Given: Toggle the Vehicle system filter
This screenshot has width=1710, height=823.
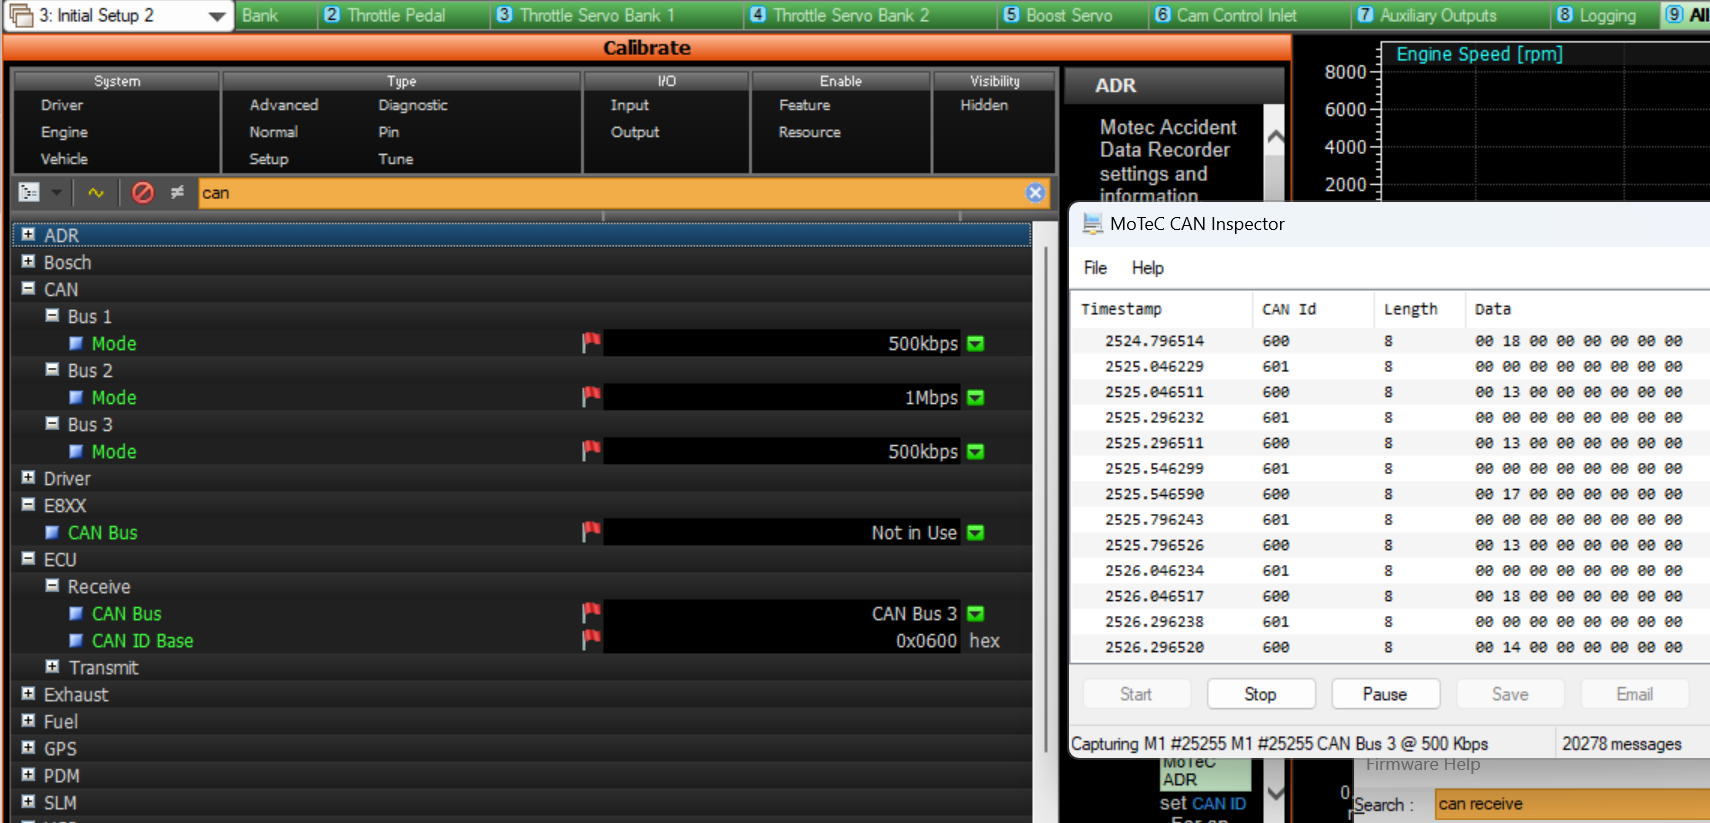Looking at the screenshot, I should (64, 159).
